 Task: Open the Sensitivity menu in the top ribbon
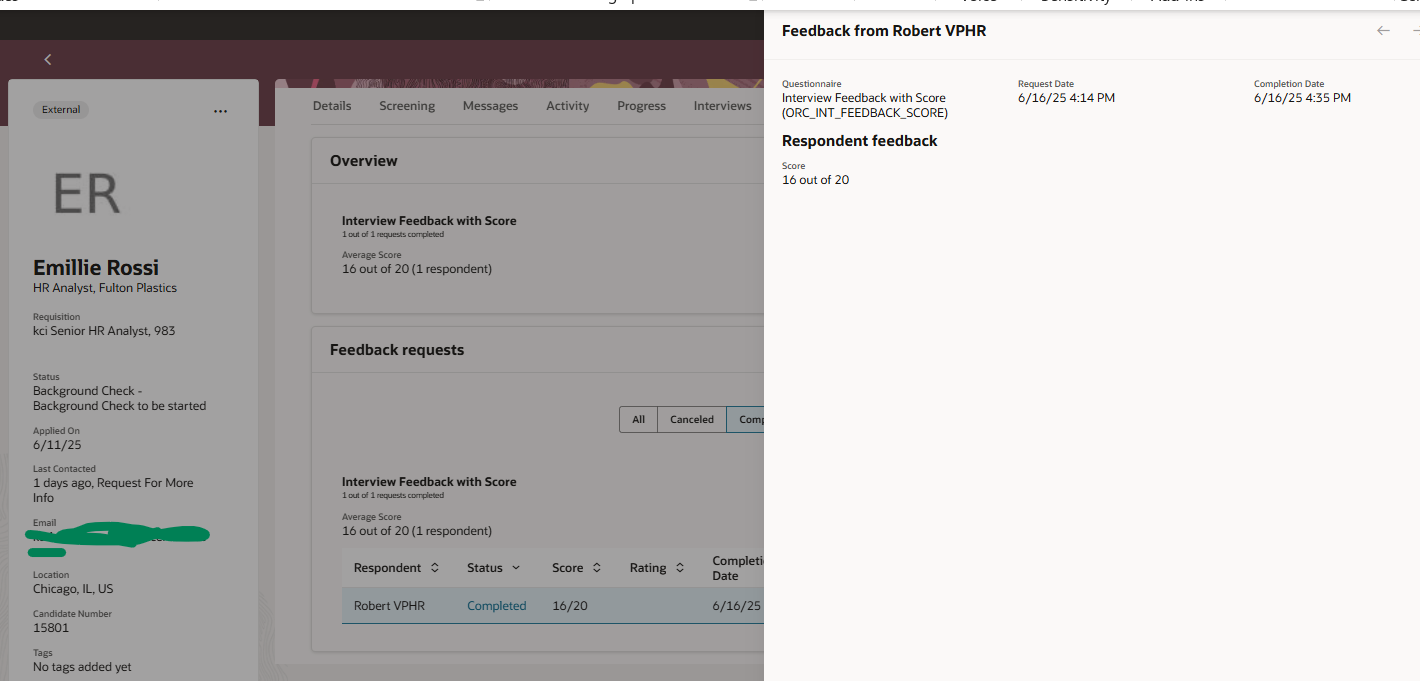[1074, 2]
